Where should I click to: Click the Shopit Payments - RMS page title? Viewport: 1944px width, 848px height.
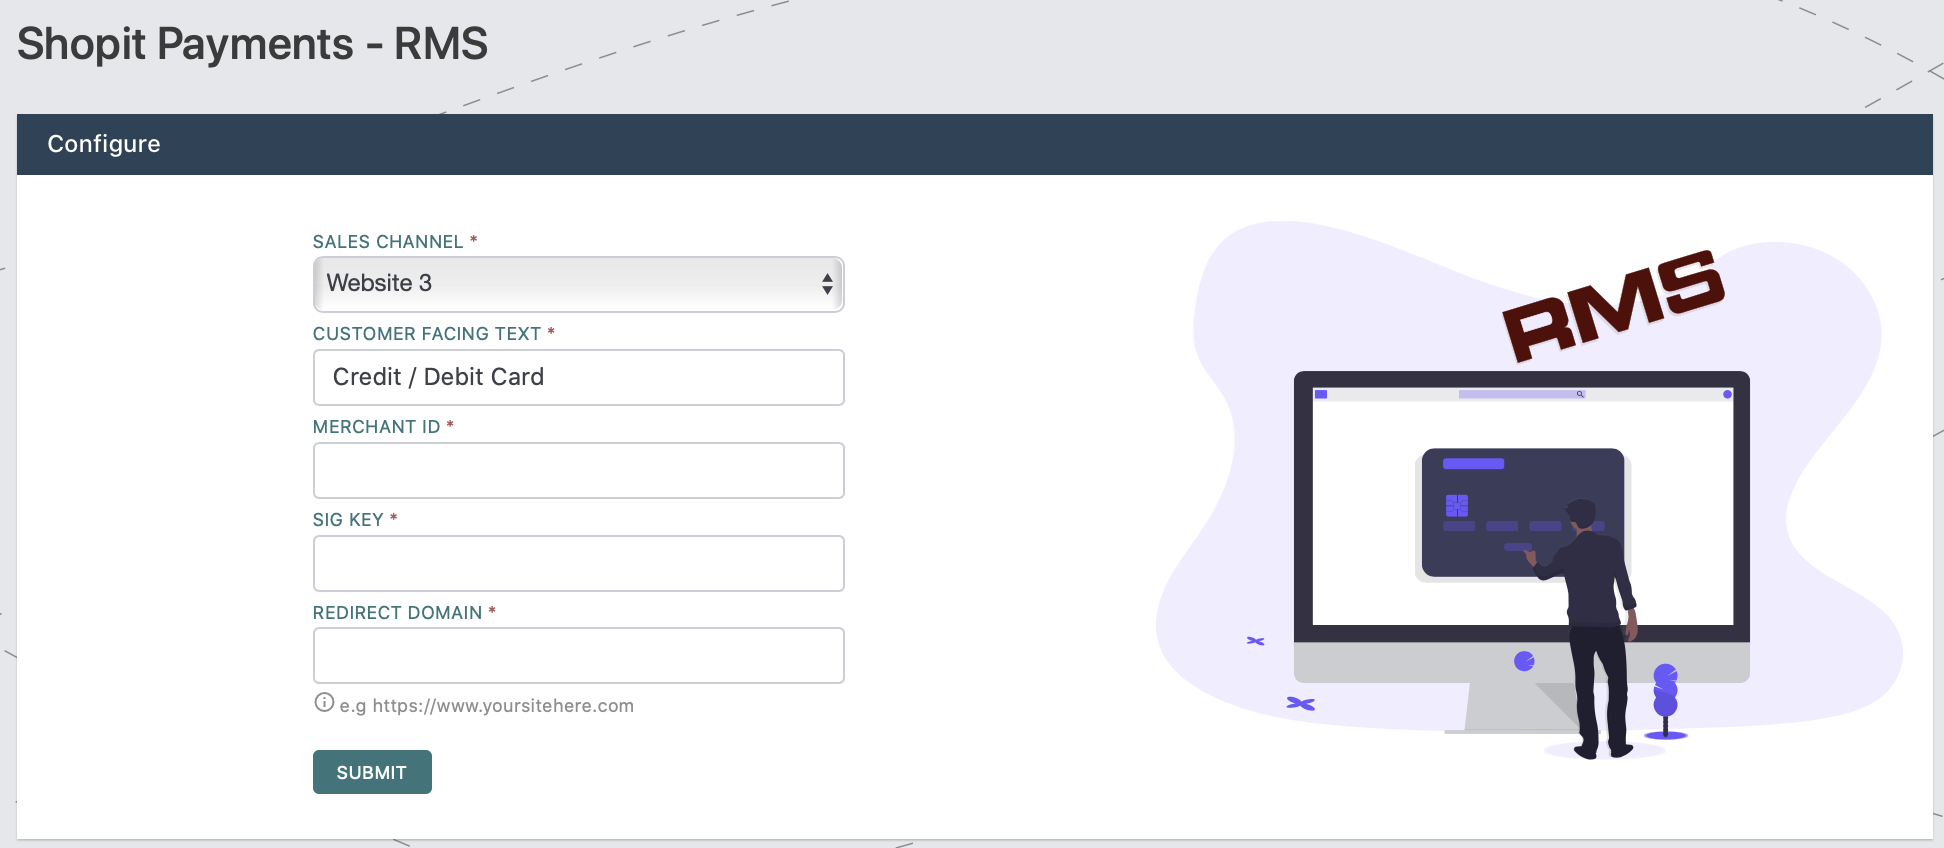(x=252, y=44)
